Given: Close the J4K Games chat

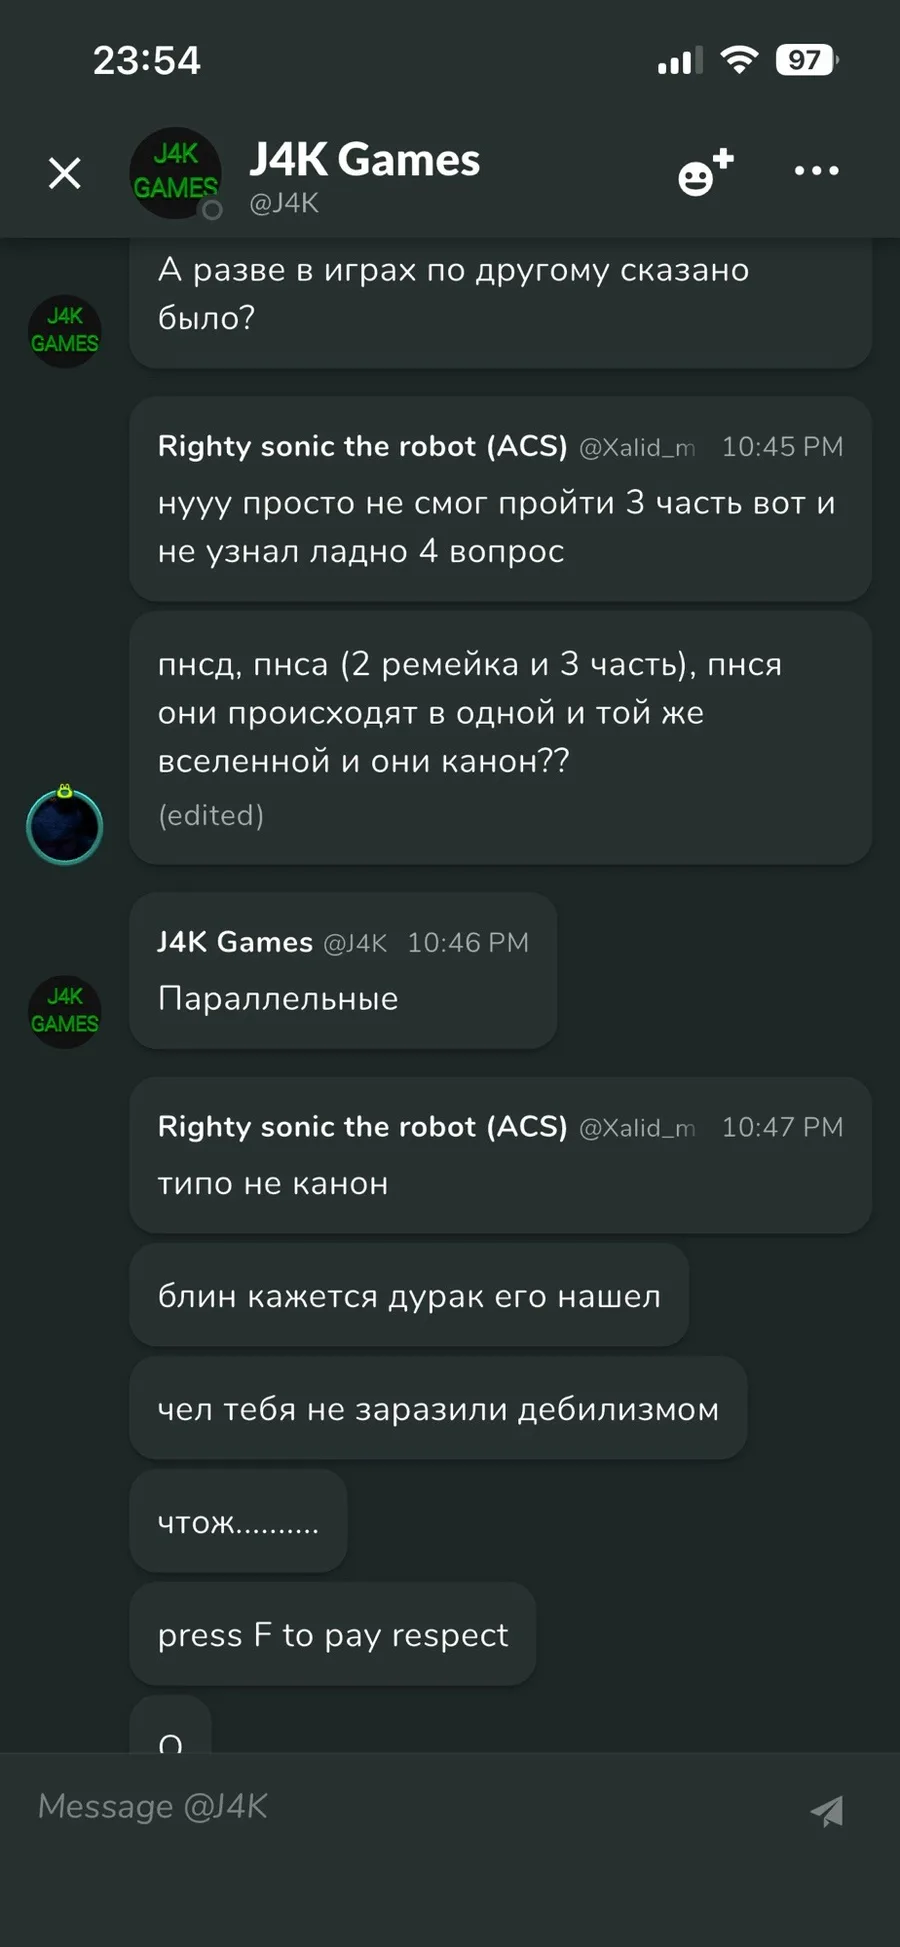Looking at the screenshot, I should point(65,174).
